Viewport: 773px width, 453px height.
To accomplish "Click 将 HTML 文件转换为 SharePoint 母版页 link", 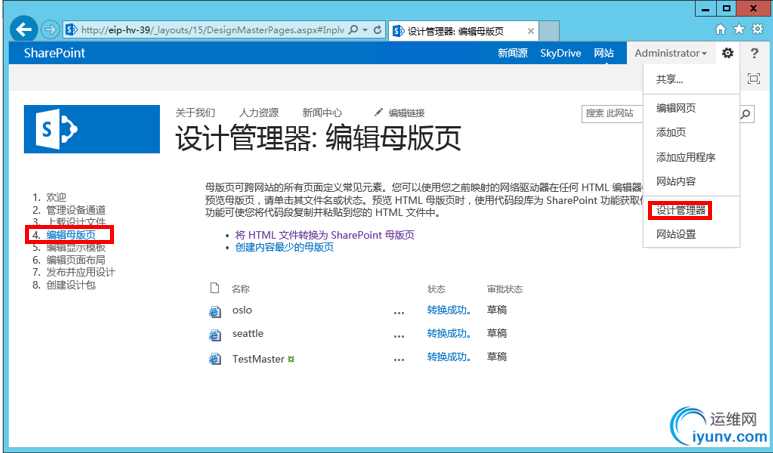I will pyautogui.click(x=325, y=235).
